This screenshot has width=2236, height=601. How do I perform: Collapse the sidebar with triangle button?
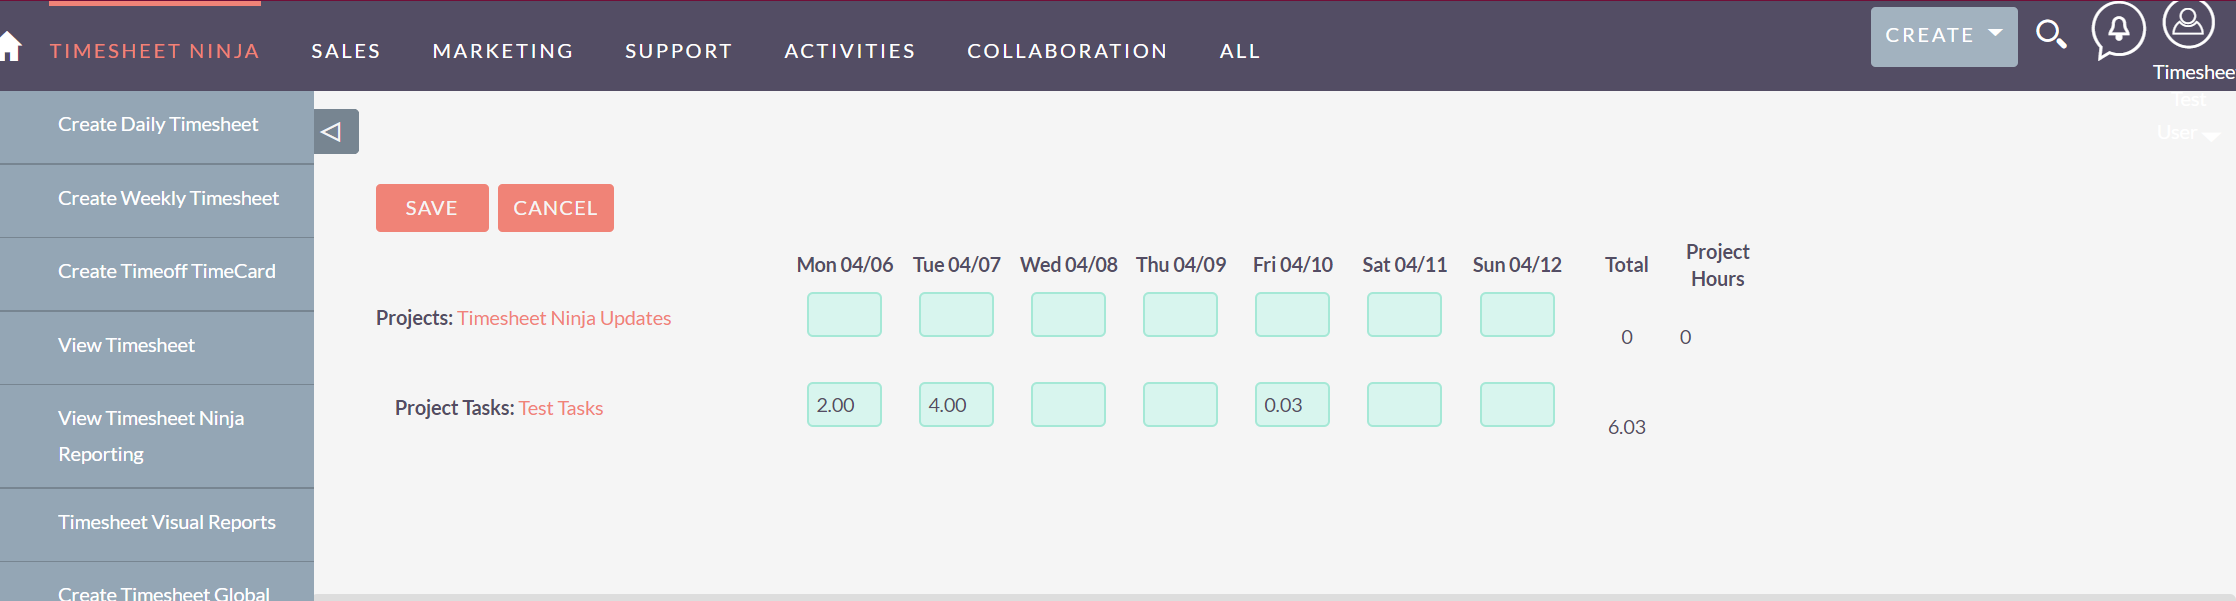[334, 132]
